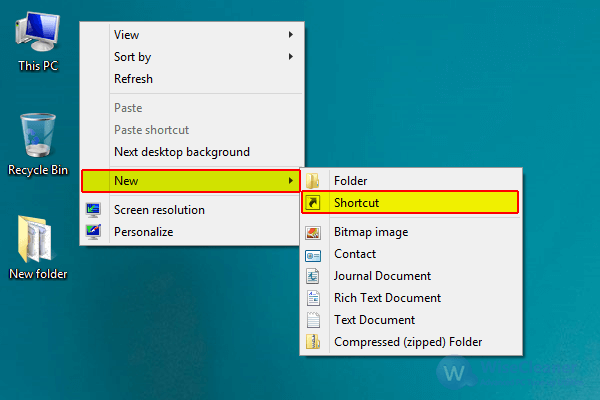The image size is (600, 400).
Task: Expand the Sort by submenu arrow
Action: click(291, 57)
